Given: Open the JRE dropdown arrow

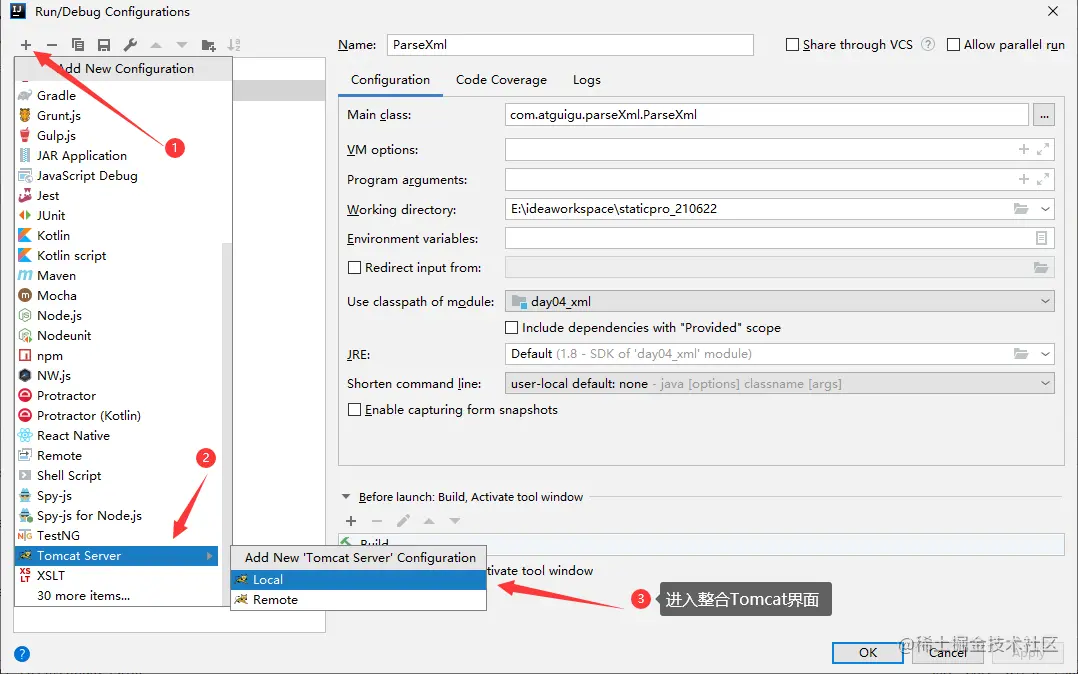Looking at the screenshot, I should click(1045, 354).
